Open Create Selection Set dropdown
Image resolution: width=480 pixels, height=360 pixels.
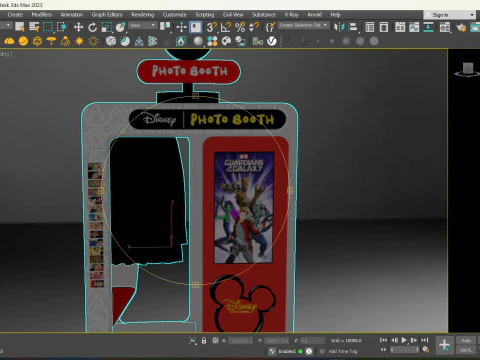tap(303, 25)
